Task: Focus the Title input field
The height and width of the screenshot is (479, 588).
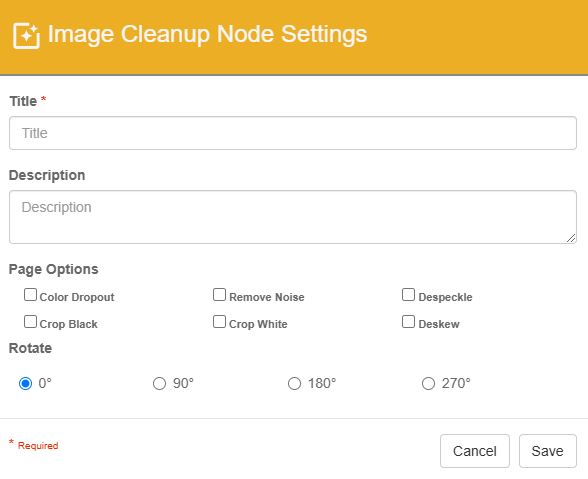Action: tap(293, 133)
